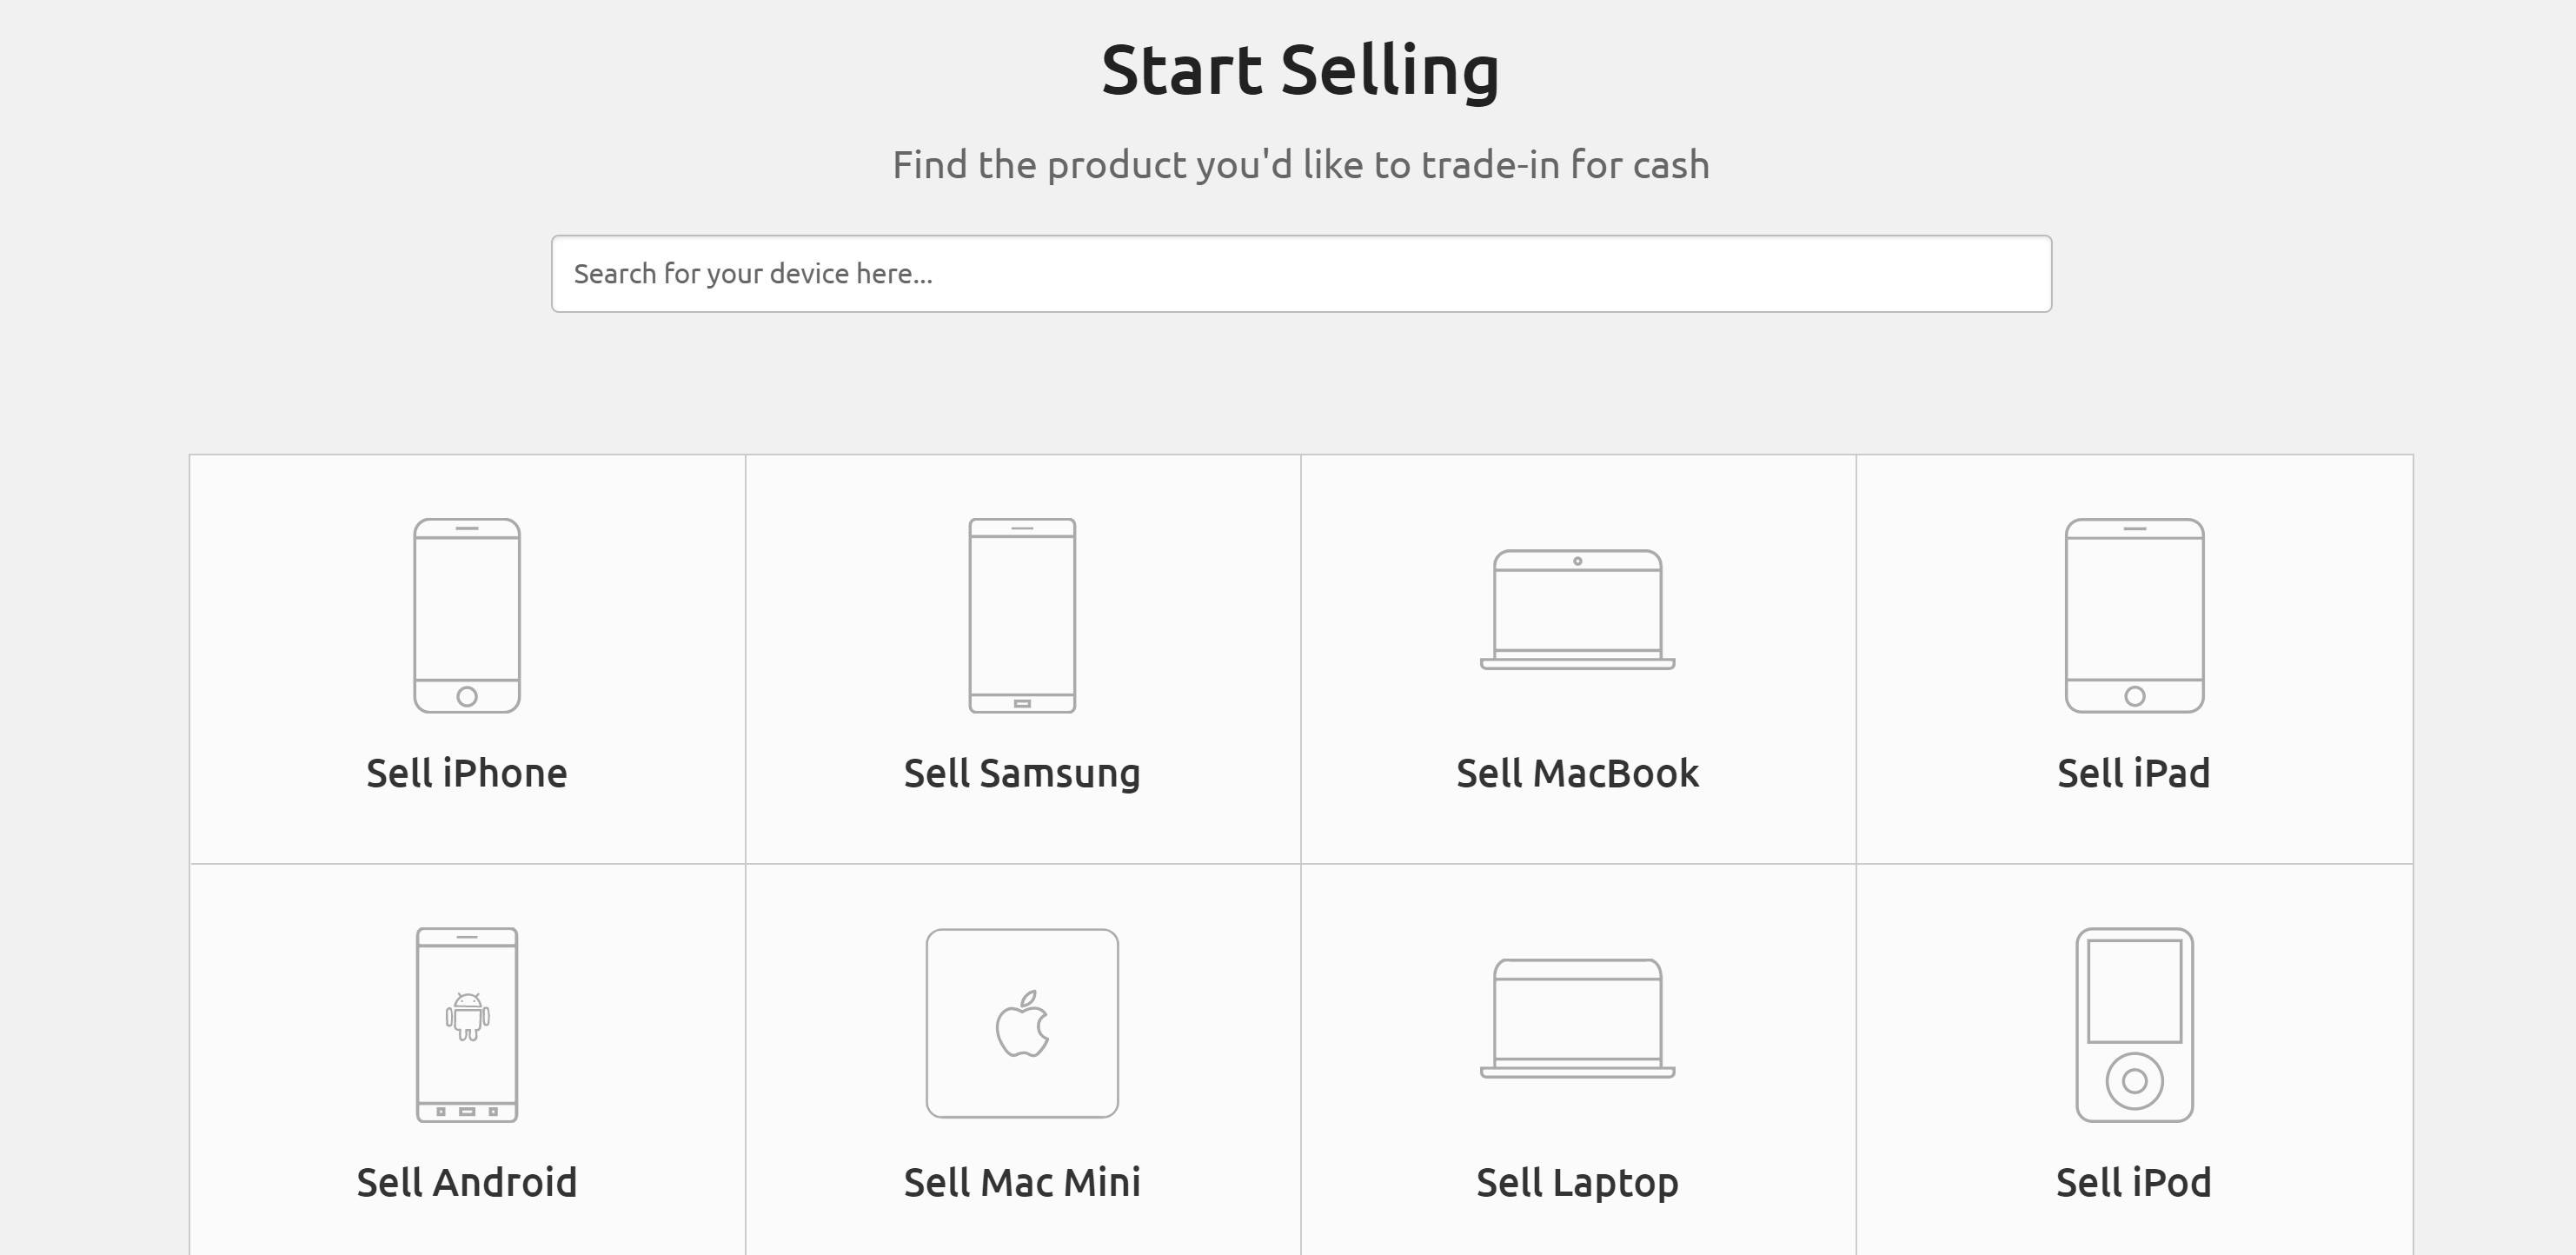This screenshot has height=1255, width=2576.
Task: Select the Sell iPod label
Action: [x=2134, y=1182]
